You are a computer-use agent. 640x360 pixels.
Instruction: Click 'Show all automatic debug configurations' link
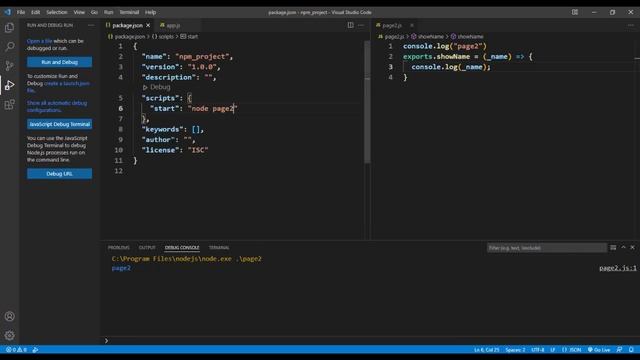(57, 107)
